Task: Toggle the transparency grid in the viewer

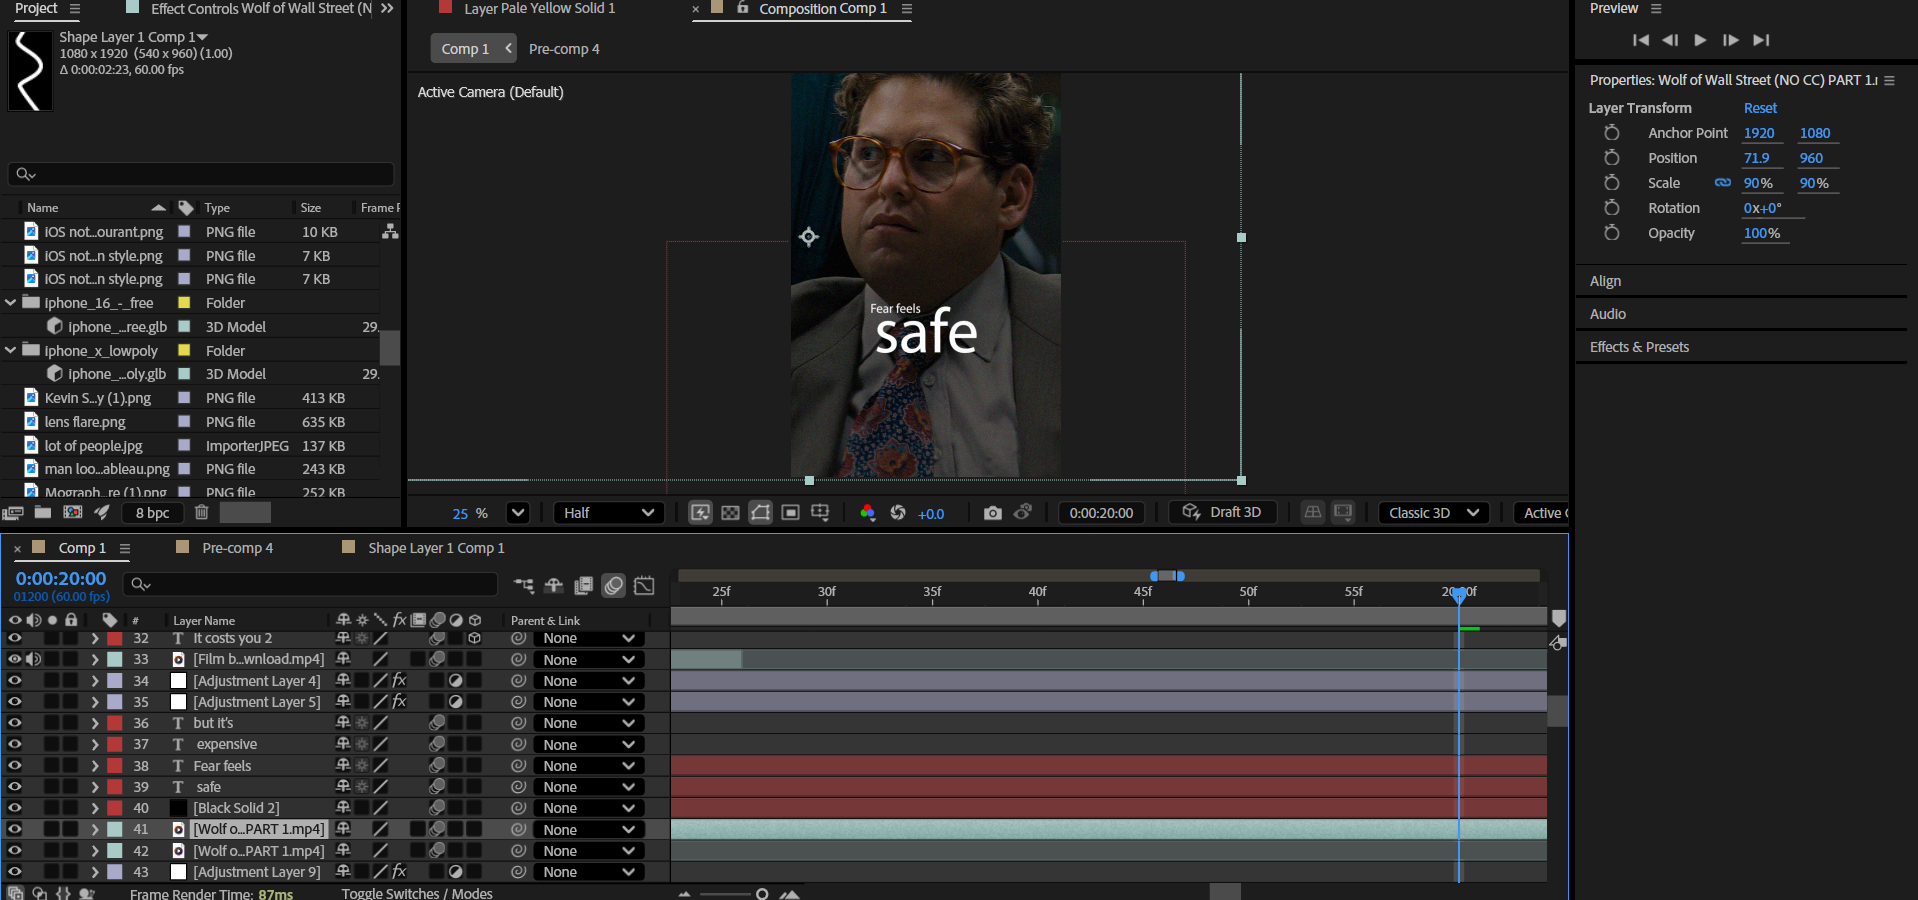Action: pos(731,513)
